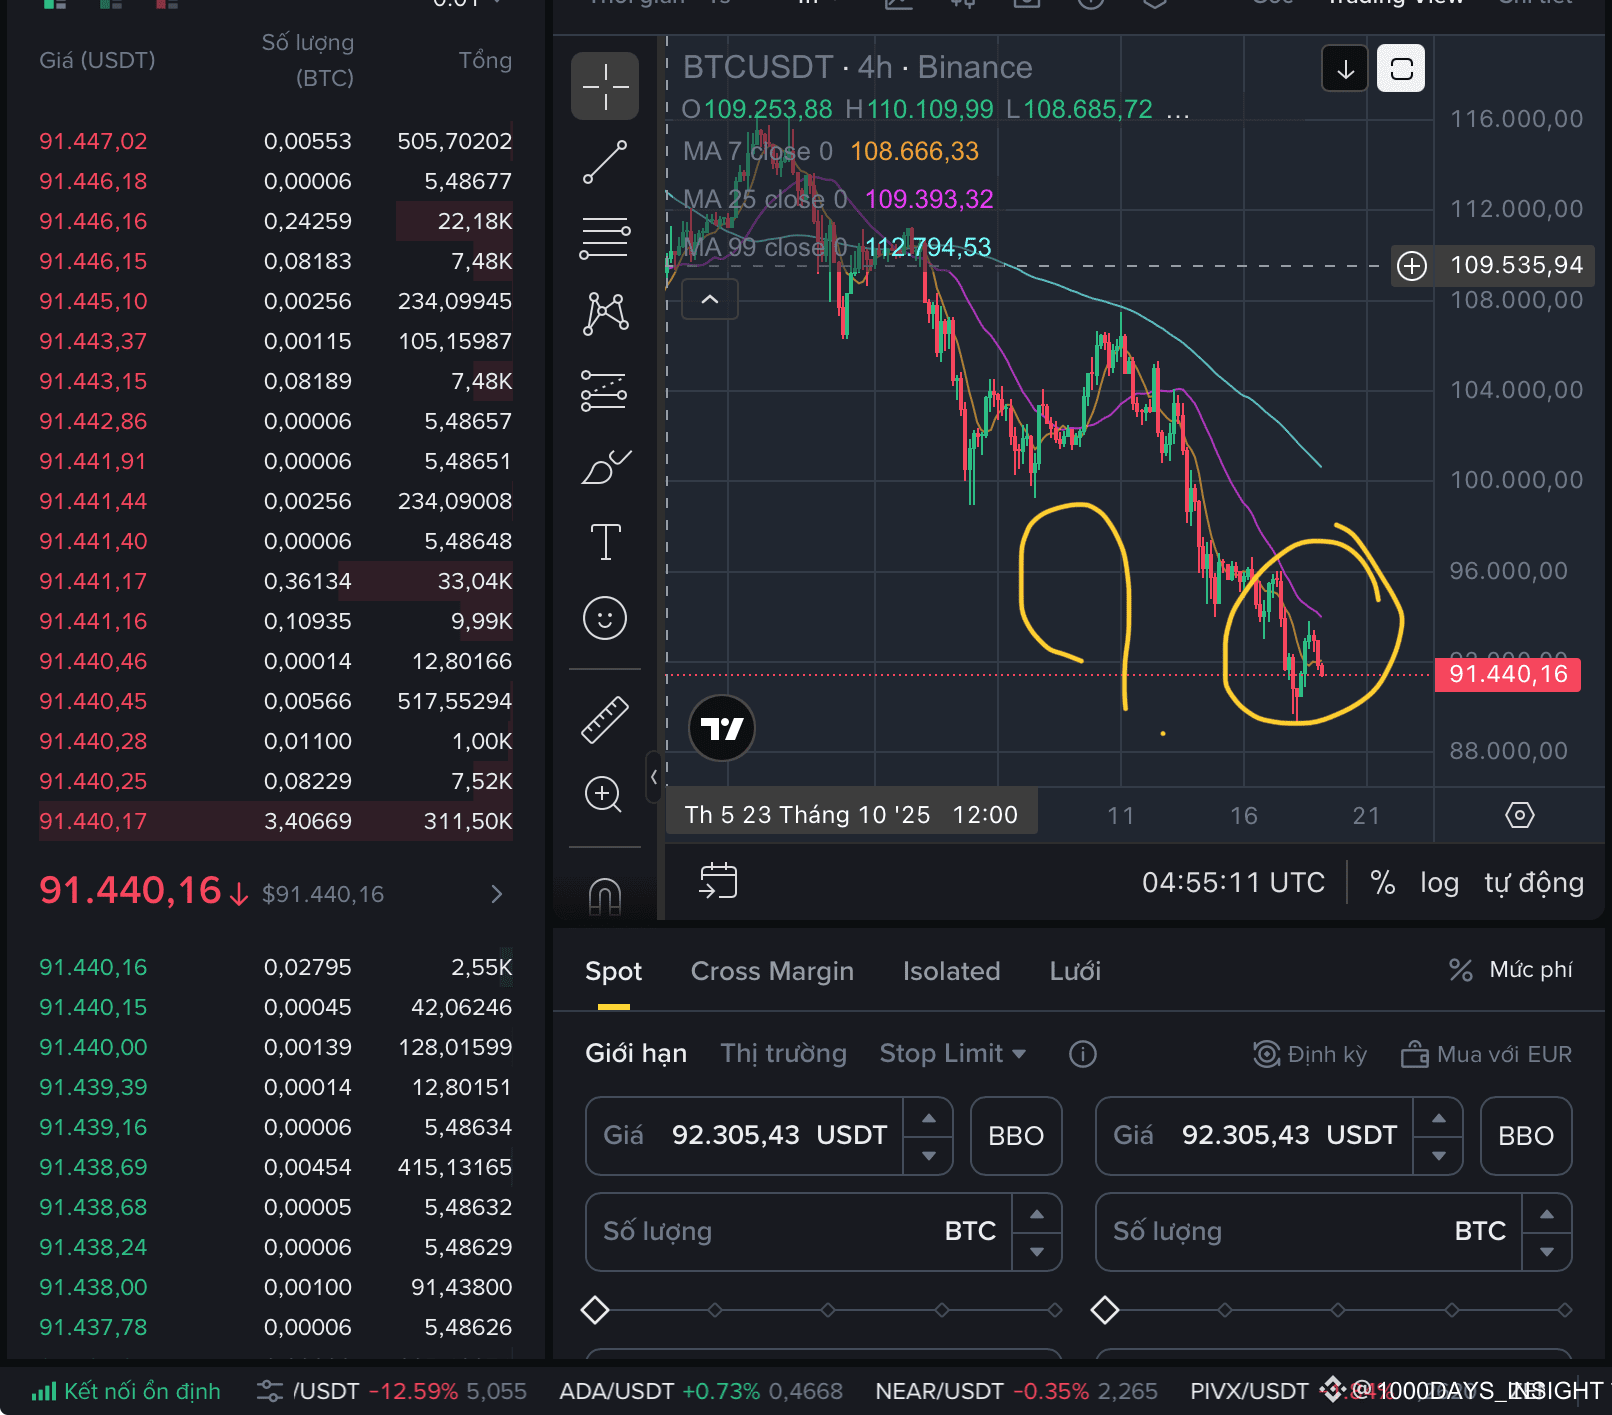Increase buy BTC amount with up stepper
Screen dimensions: 1612x1415
pyautogui.click(x=1037, y=1213)
